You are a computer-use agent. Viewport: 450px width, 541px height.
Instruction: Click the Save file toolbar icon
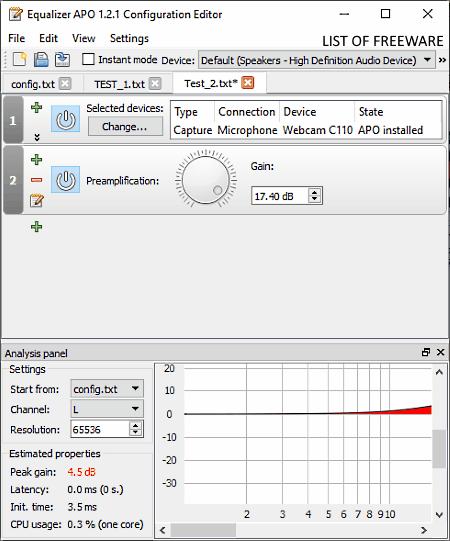[x=41, y=59]
